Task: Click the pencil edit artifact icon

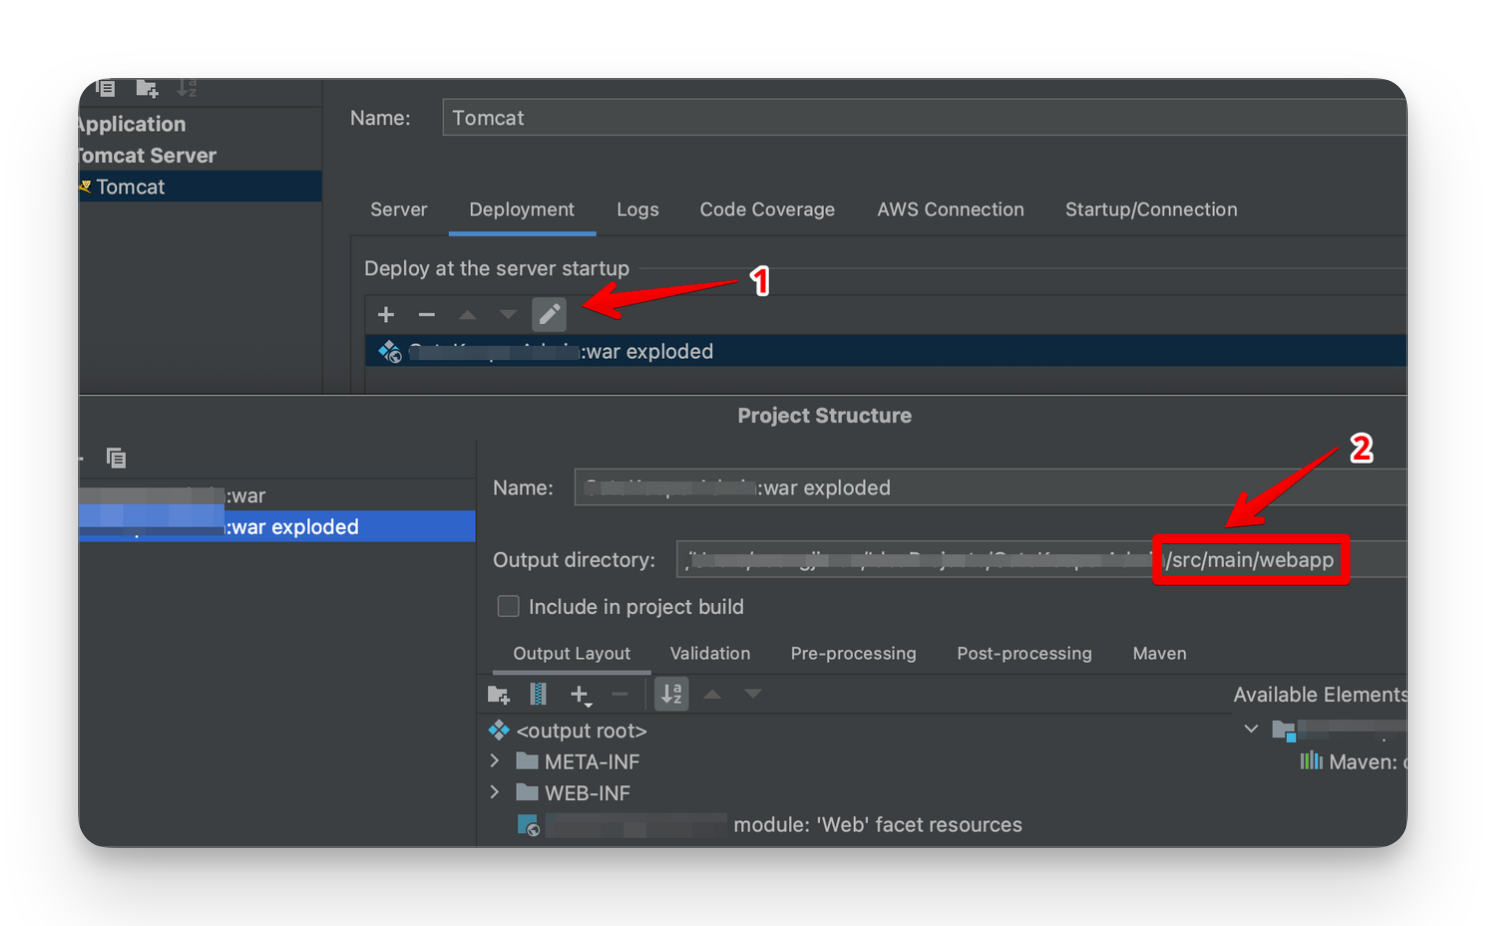Action: 549,315
